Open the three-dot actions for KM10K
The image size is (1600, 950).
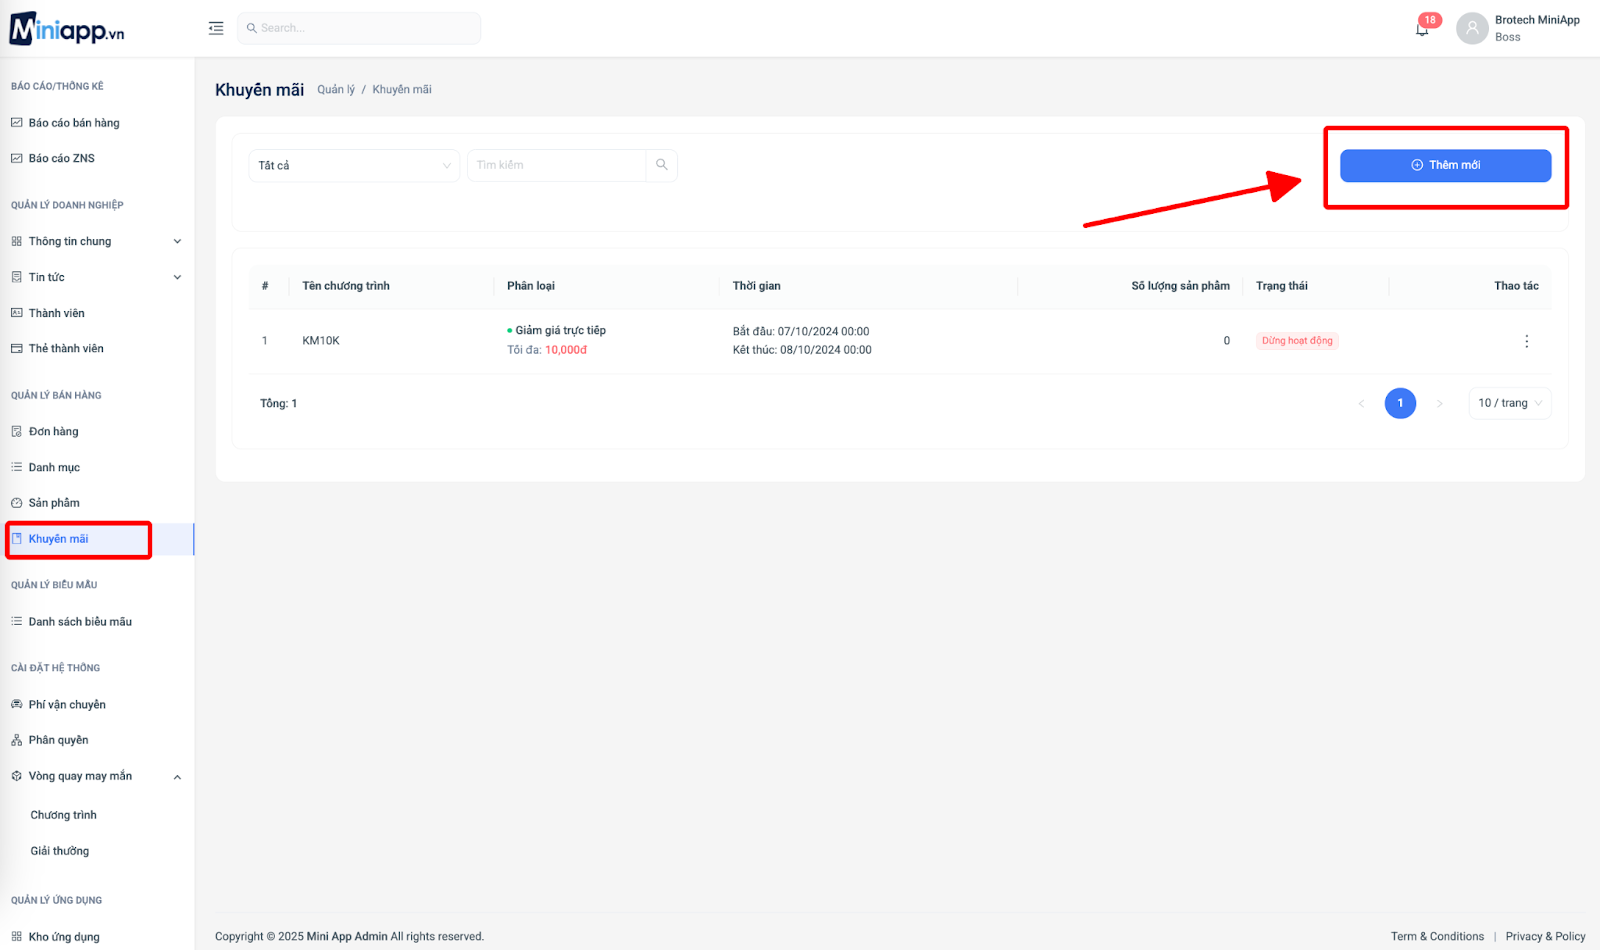click(x=1526, y=341)
